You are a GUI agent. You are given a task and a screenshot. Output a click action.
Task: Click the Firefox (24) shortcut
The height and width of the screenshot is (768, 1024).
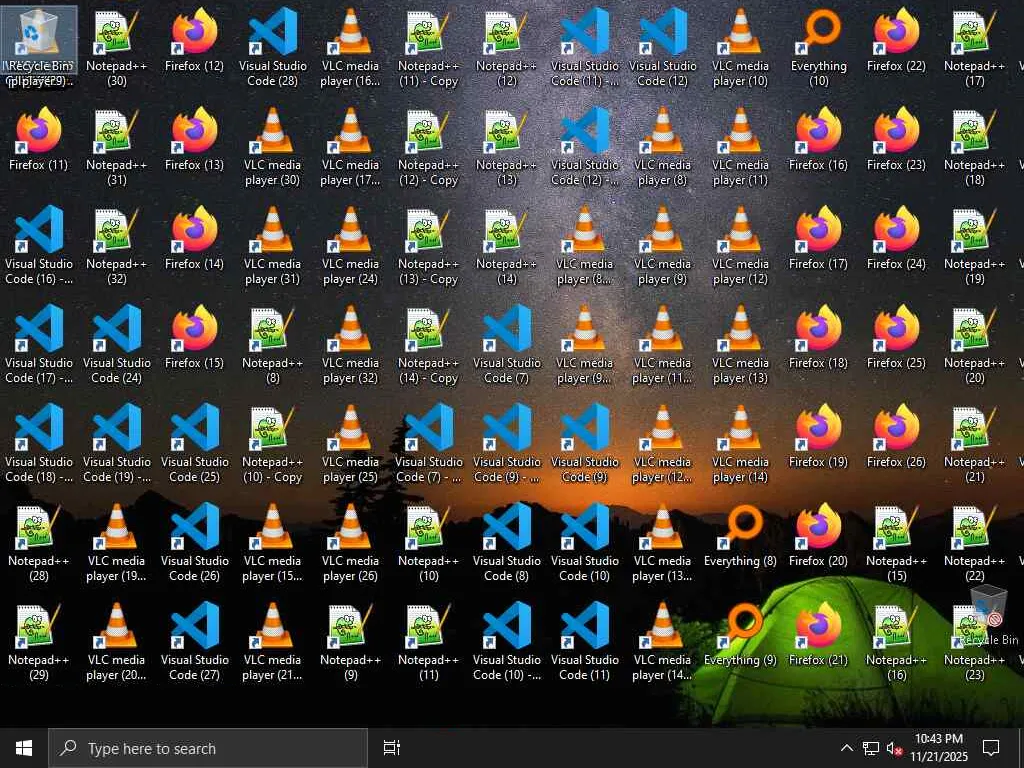[x=896, y=239]
